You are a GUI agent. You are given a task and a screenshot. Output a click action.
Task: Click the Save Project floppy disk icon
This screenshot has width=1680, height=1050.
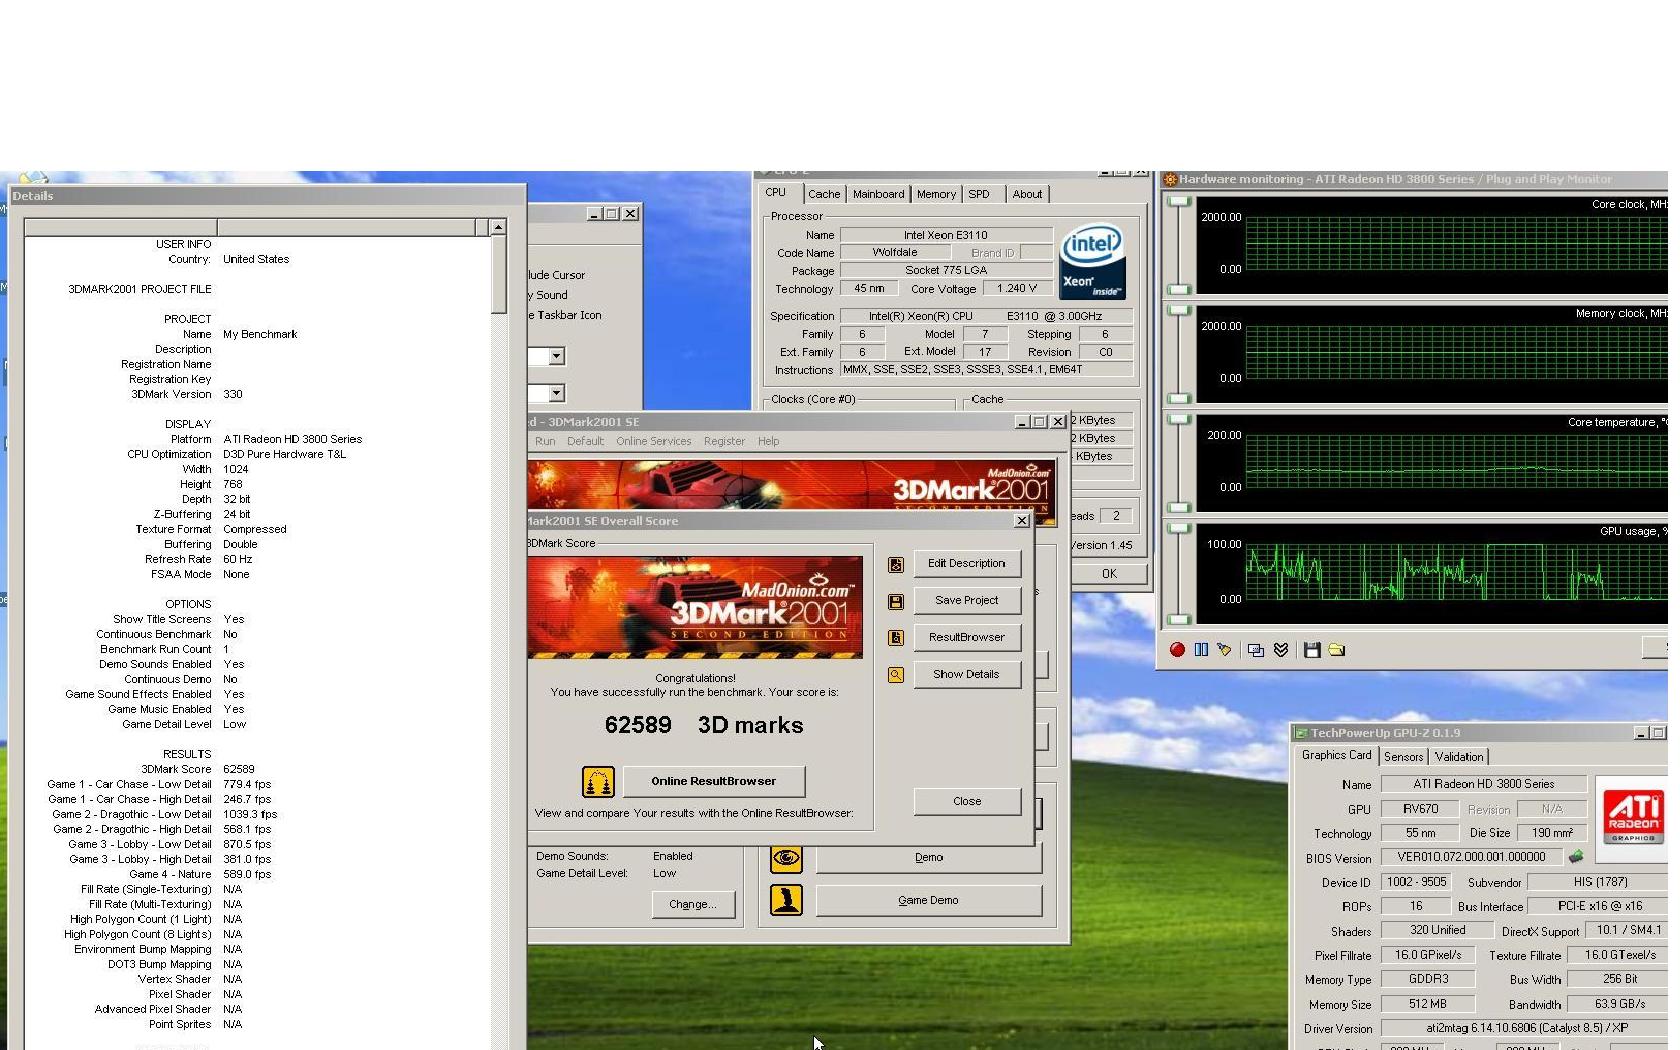pos(896,602)
